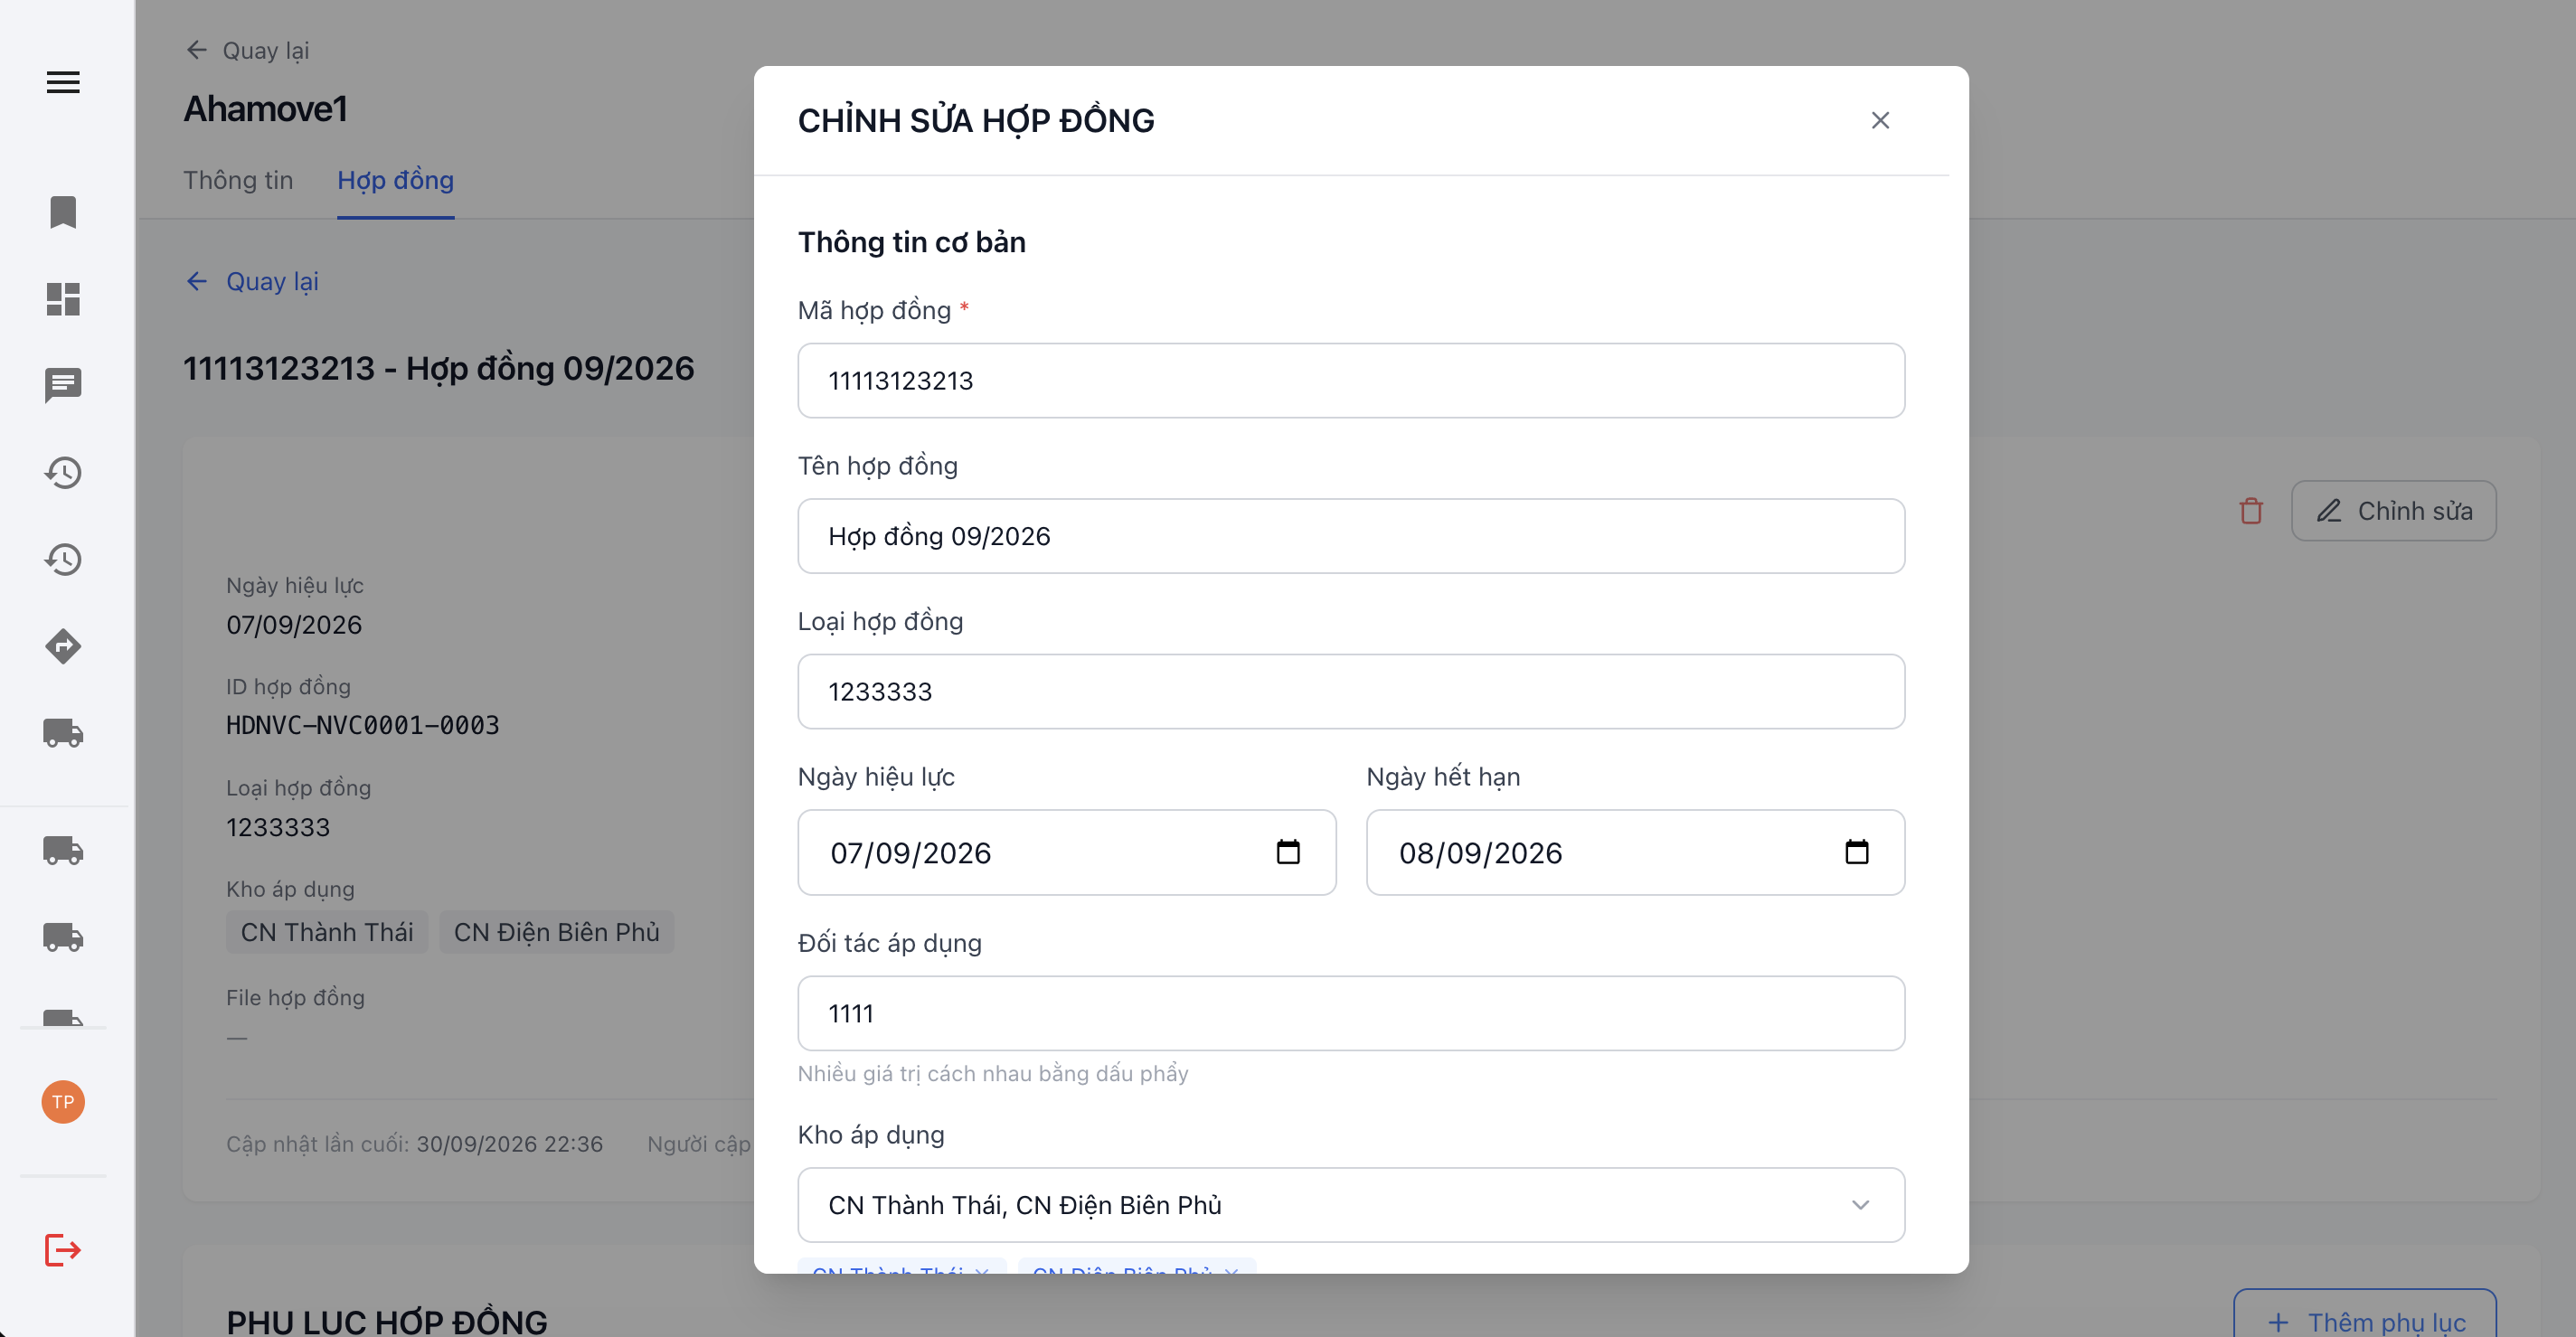
Task: Click the Mã hợp đồng input field
Action: coord(1351,381)
